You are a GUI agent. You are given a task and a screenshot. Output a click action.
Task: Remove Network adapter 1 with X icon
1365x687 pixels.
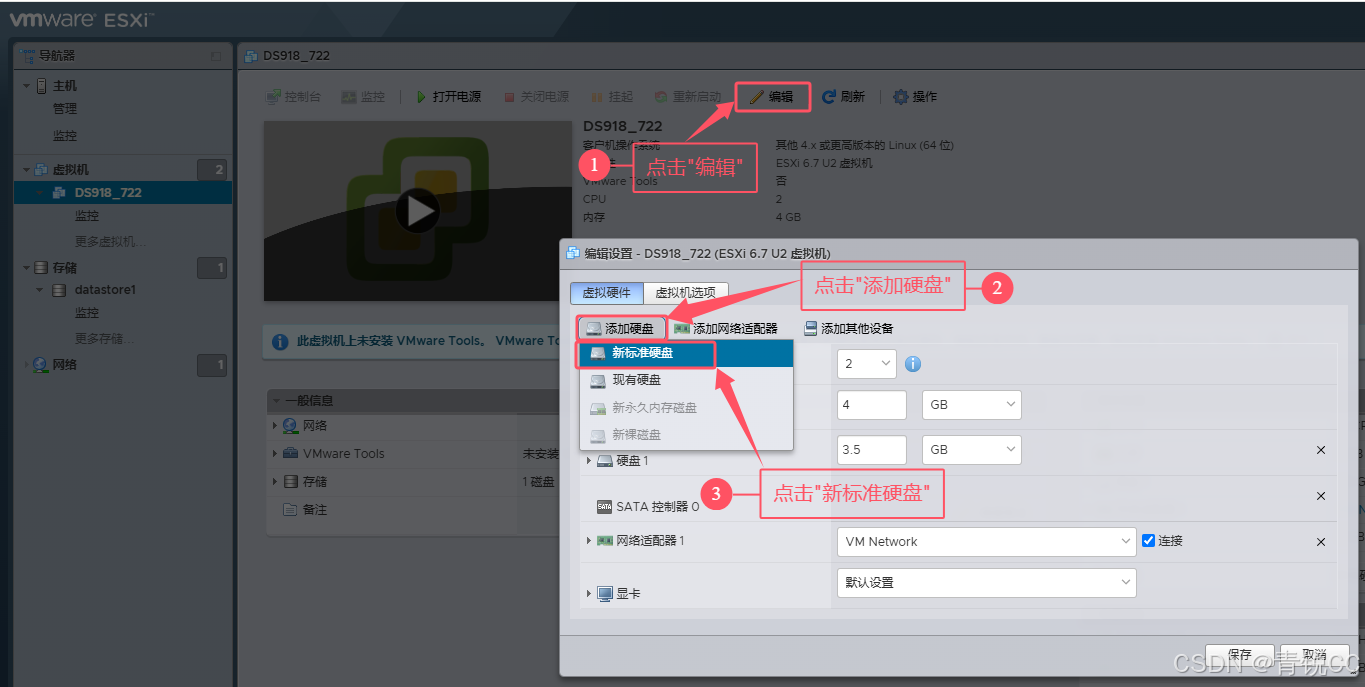1320,542
